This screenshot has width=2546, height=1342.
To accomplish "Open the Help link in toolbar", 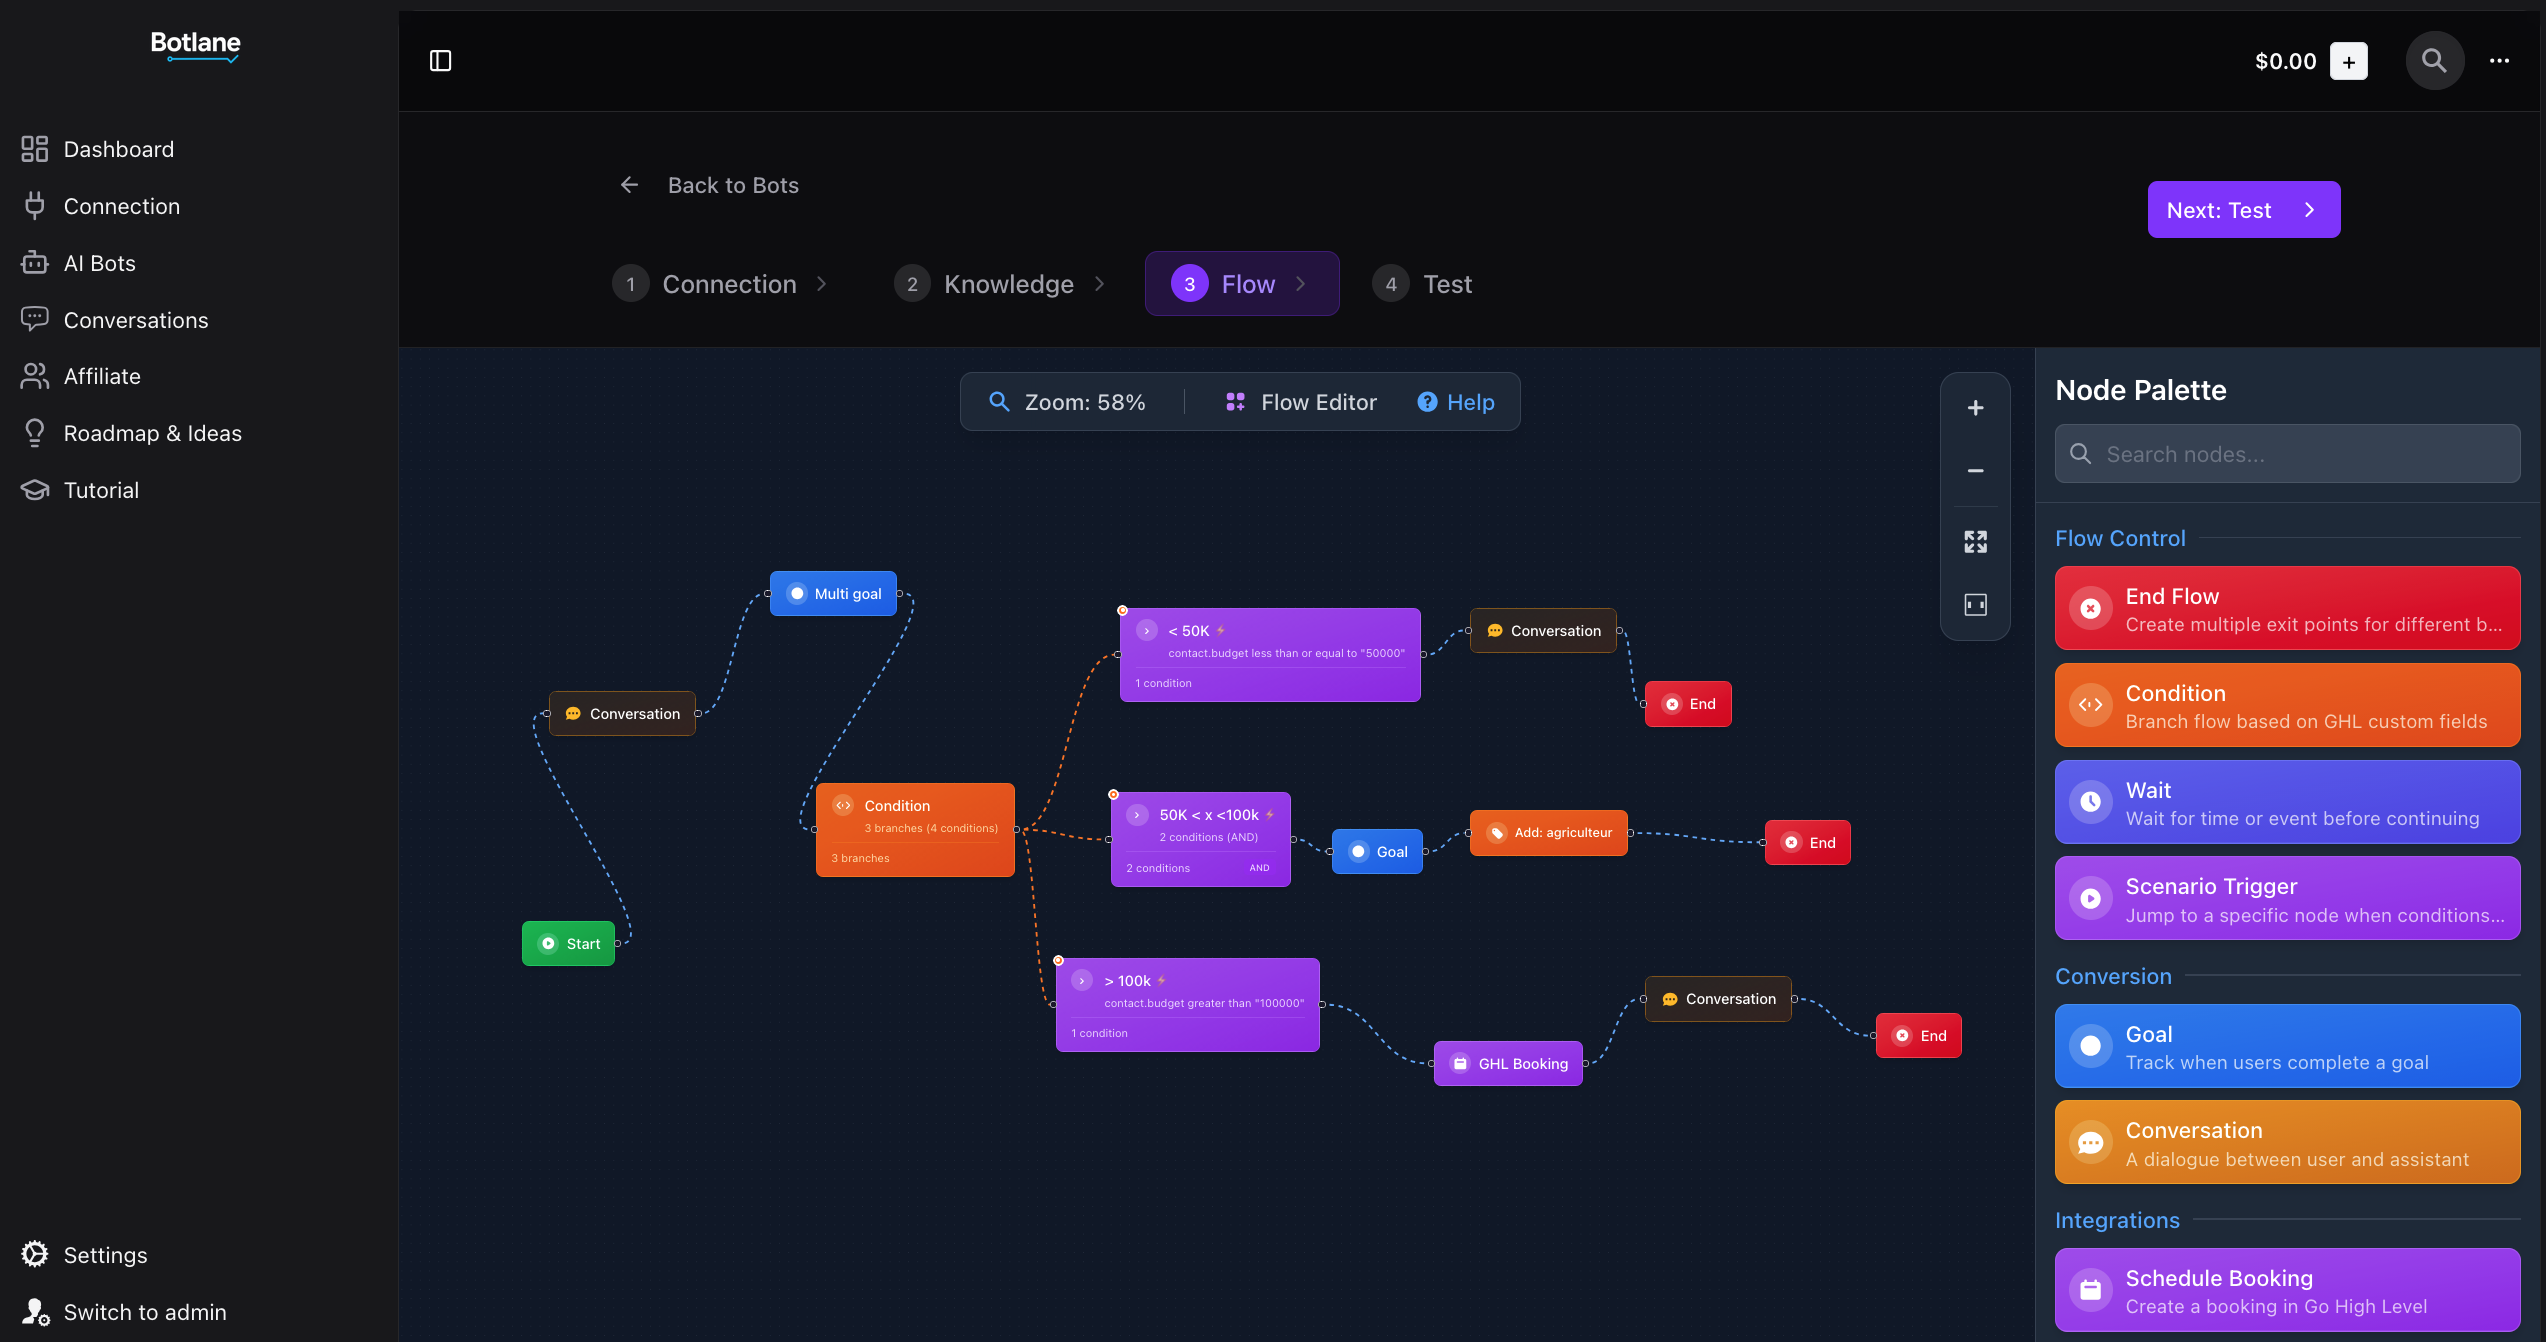I will coord(1456,402).
